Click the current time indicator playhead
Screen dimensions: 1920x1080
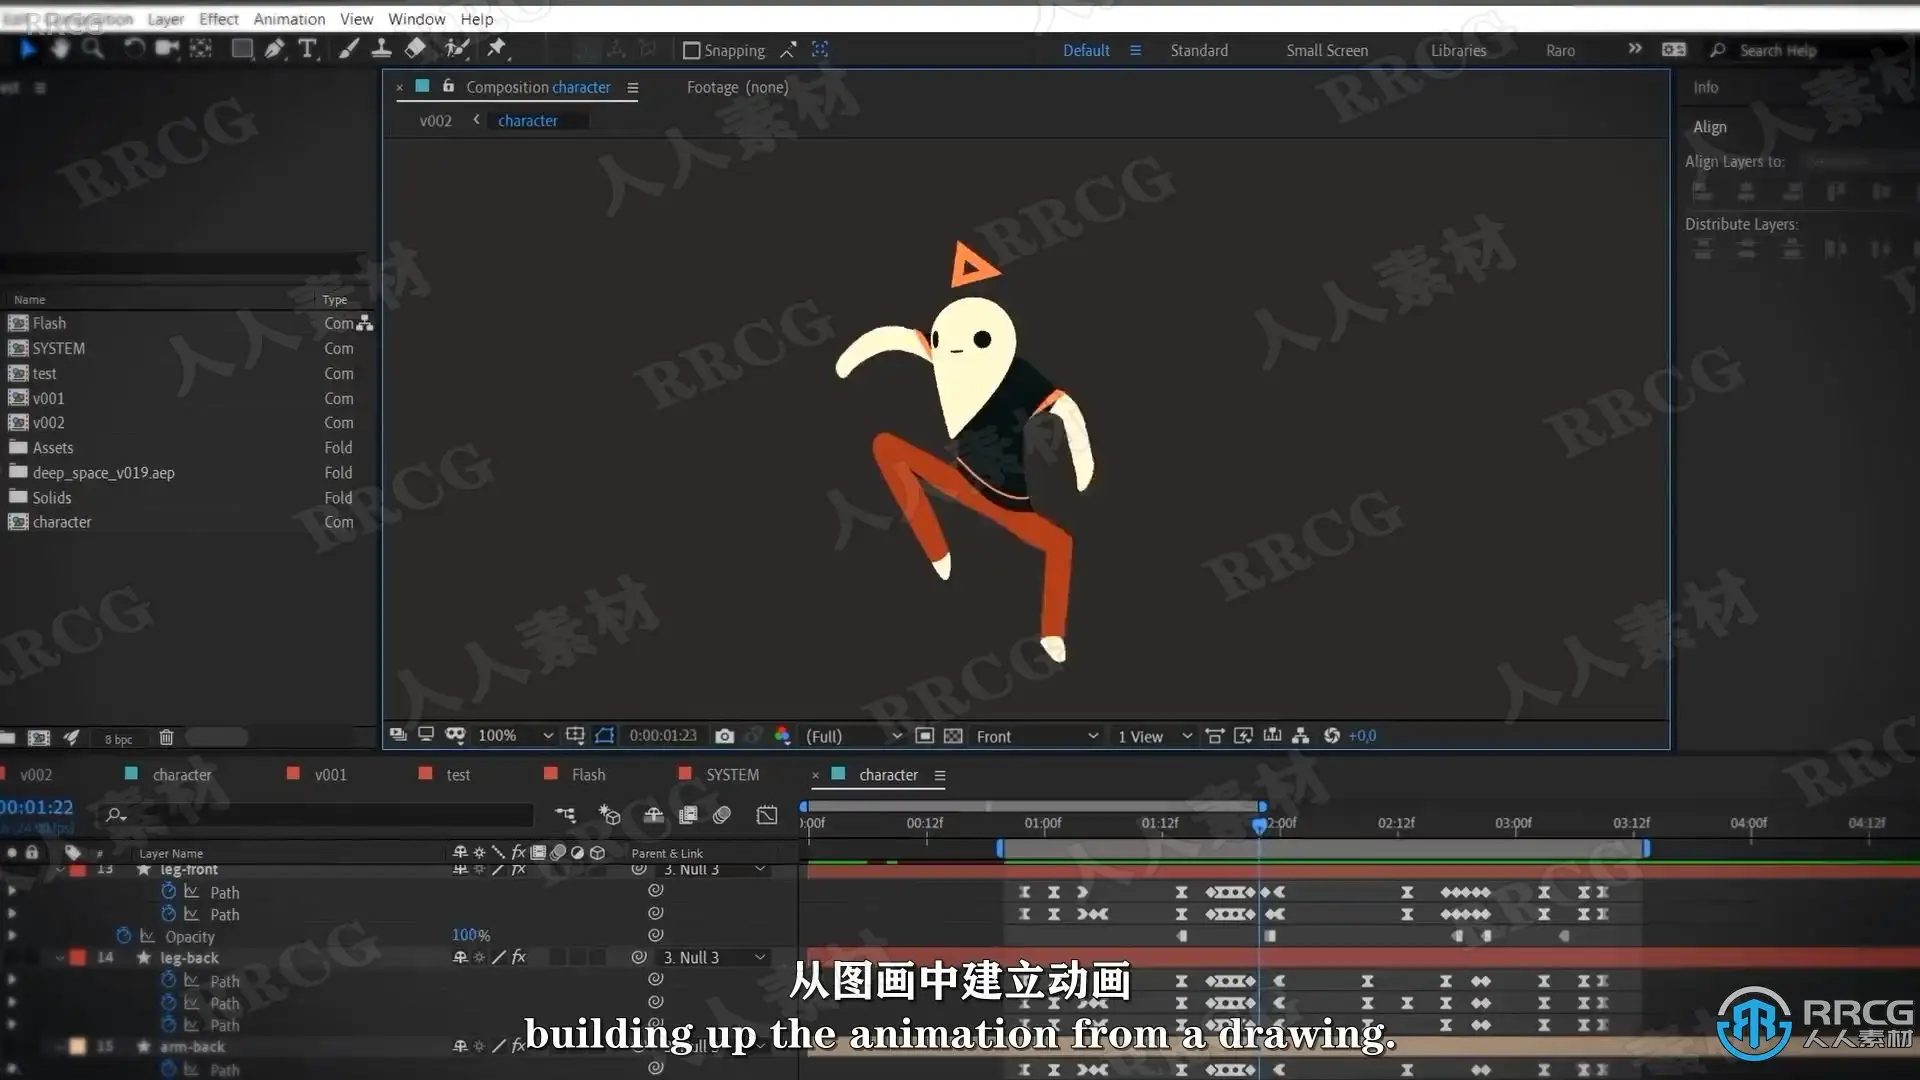pyautogui.click(x=1259, y=825)
